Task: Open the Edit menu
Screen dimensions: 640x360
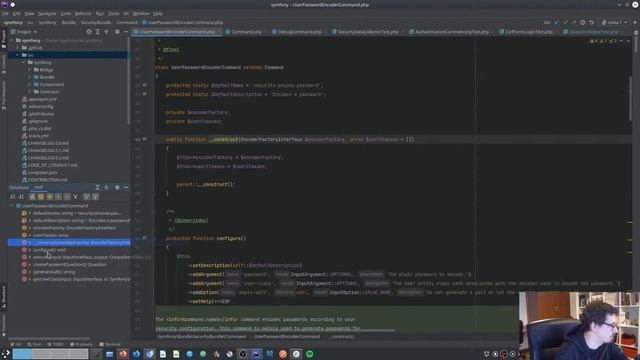Action: (x=16, y=13)
